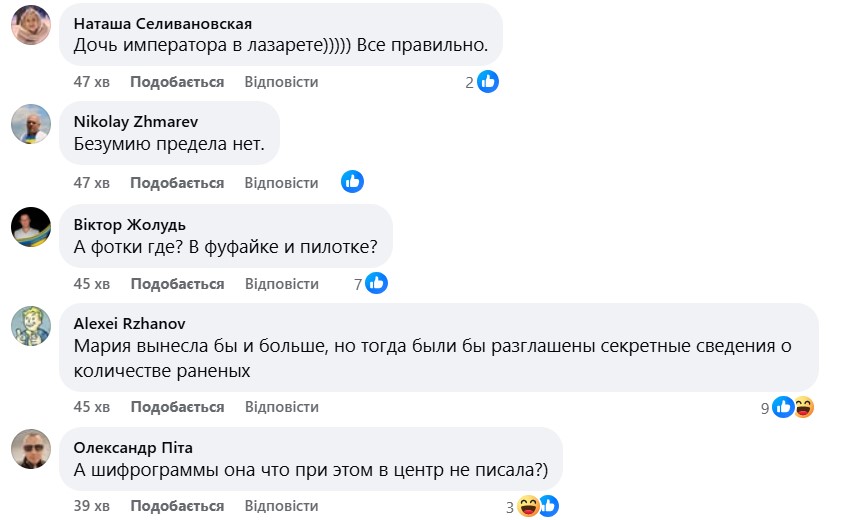Click the haha emoji on Alexei Rzhanov's comment
Screen dimensions: 862x520
[x=803, y=407]
